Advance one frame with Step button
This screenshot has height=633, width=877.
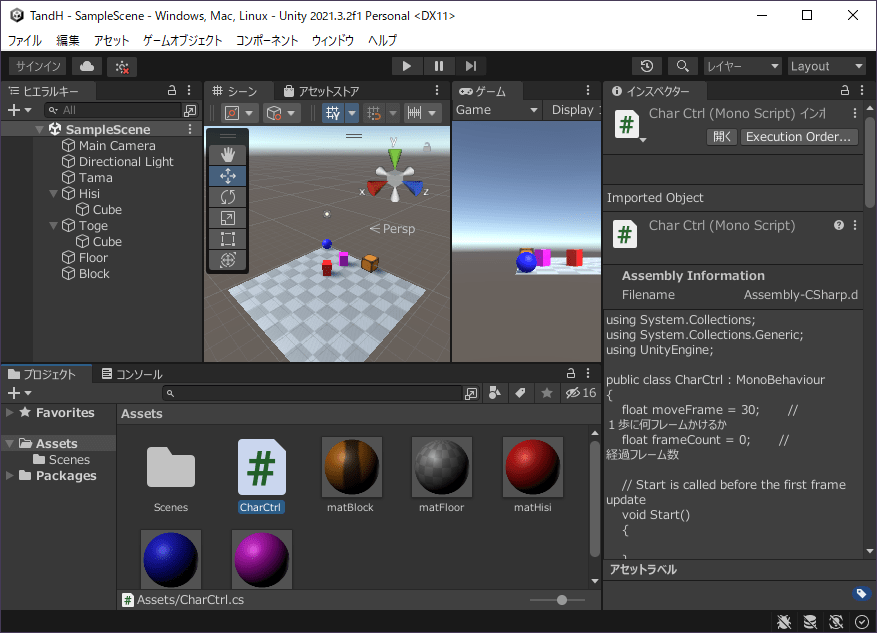pyautogui.click(x=471, y=66)
